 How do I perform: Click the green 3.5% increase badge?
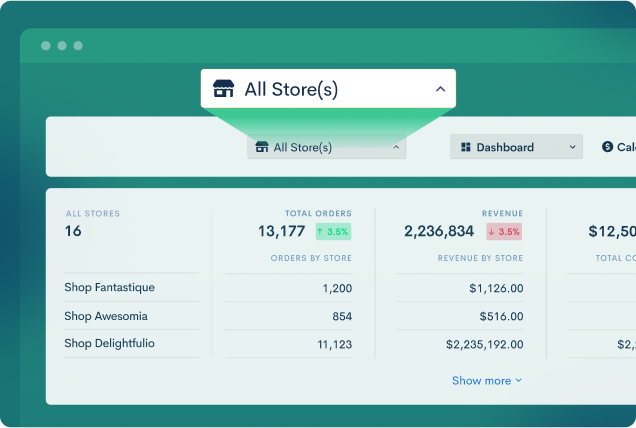[x=333, y=231]
